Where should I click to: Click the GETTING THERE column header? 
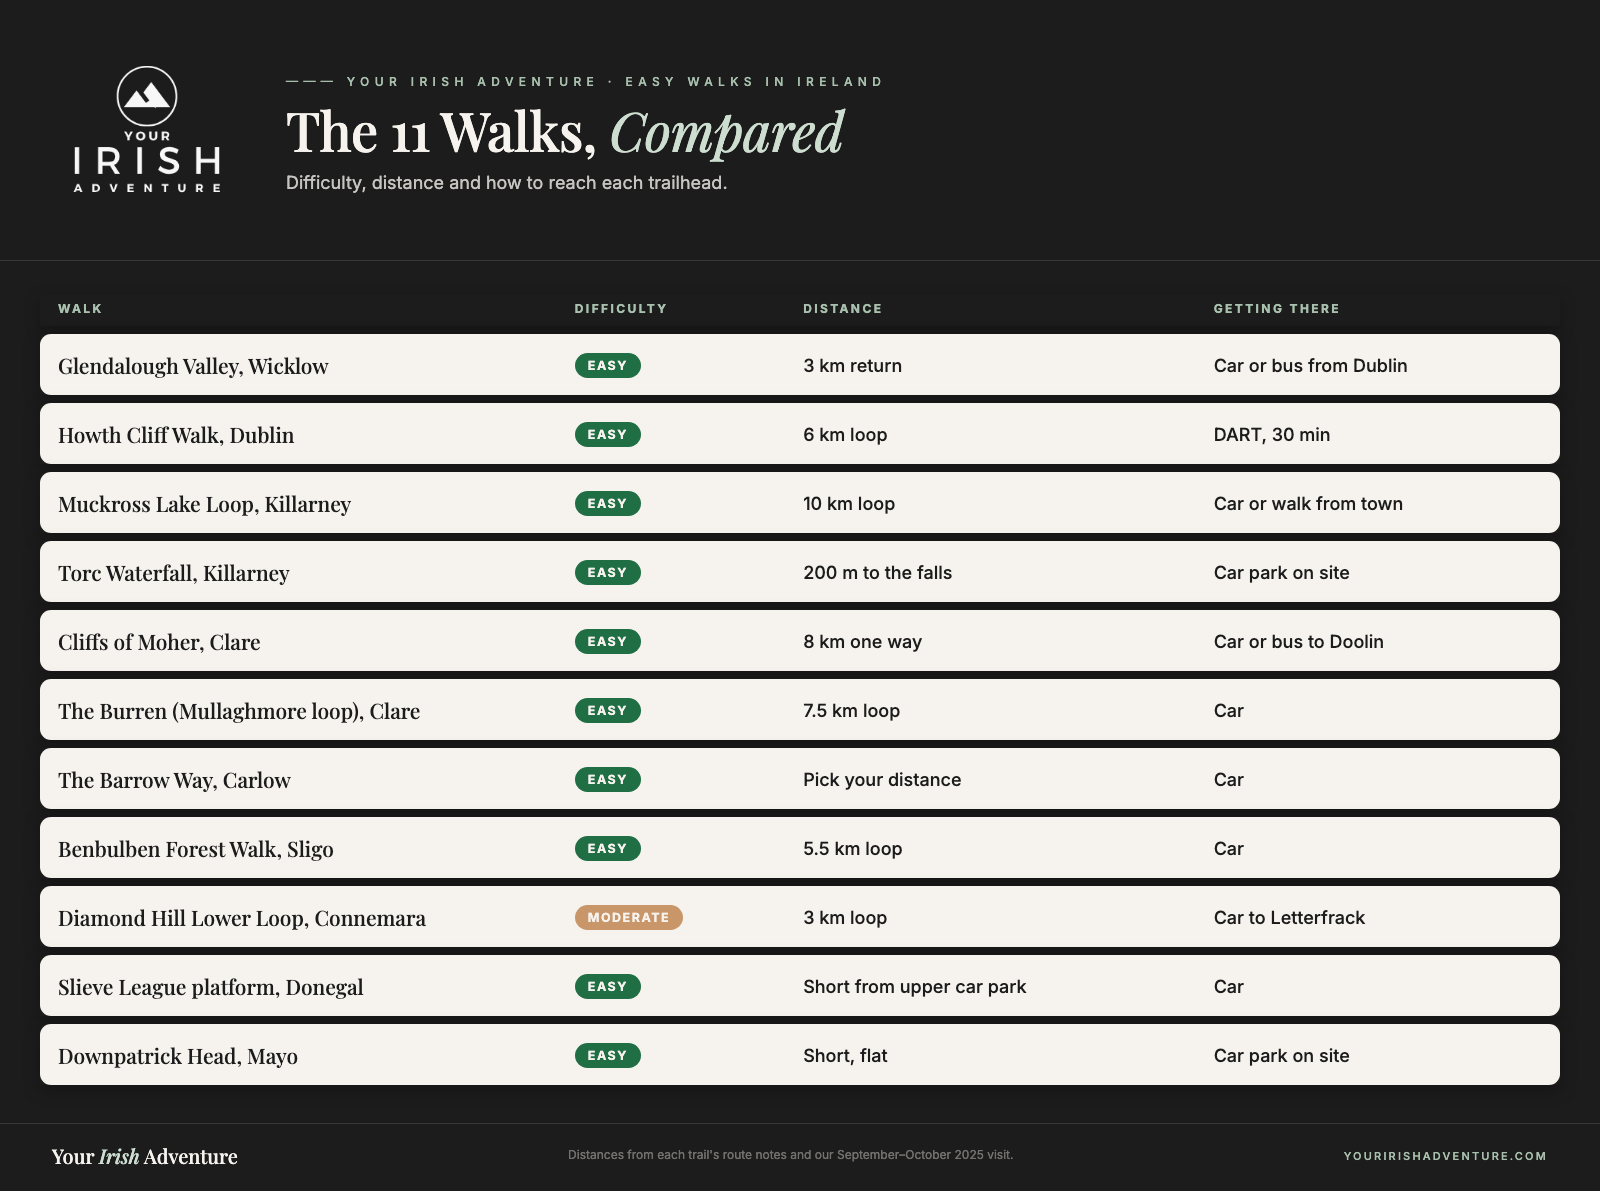[x=1276, y=308]
